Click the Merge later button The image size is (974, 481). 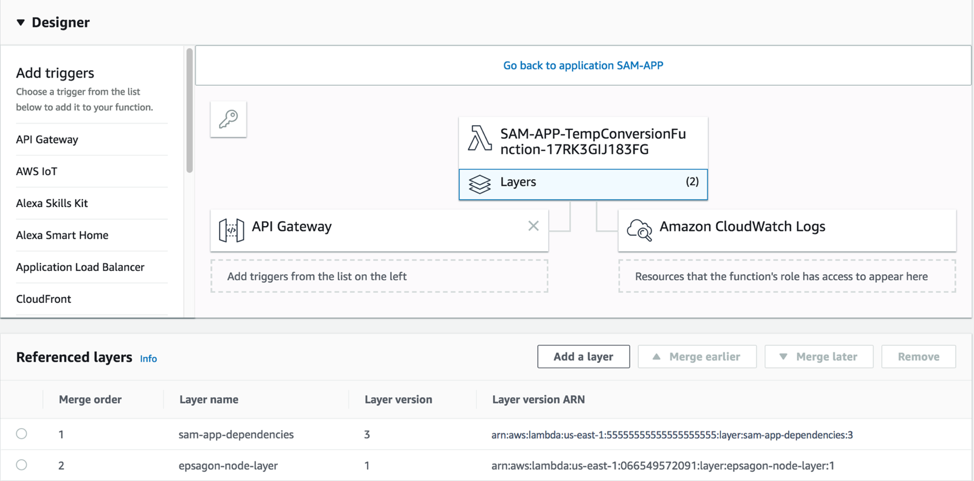pos(819,357)
